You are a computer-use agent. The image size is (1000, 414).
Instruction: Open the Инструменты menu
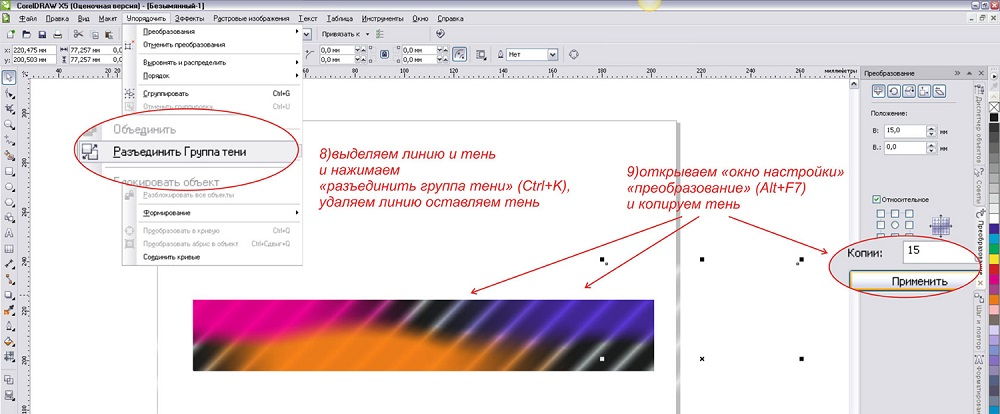pyautogui.click(x=383, y=19)
